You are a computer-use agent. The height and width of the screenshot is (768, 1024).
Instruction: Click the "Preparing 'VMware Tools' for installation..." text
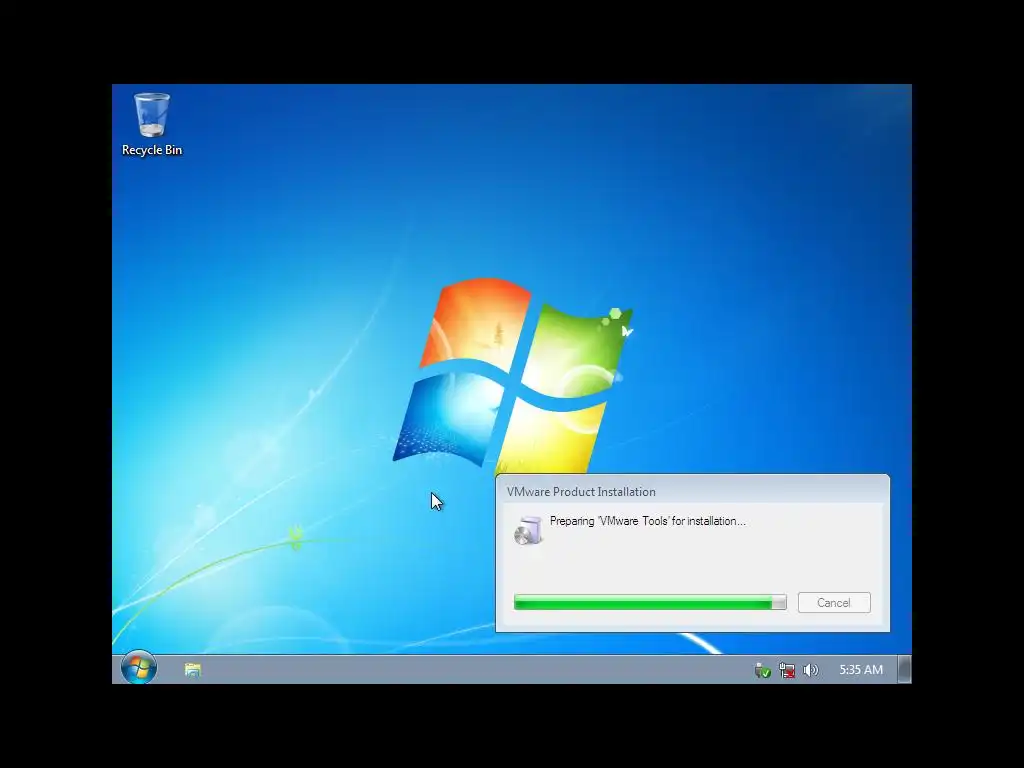(647, 521)
